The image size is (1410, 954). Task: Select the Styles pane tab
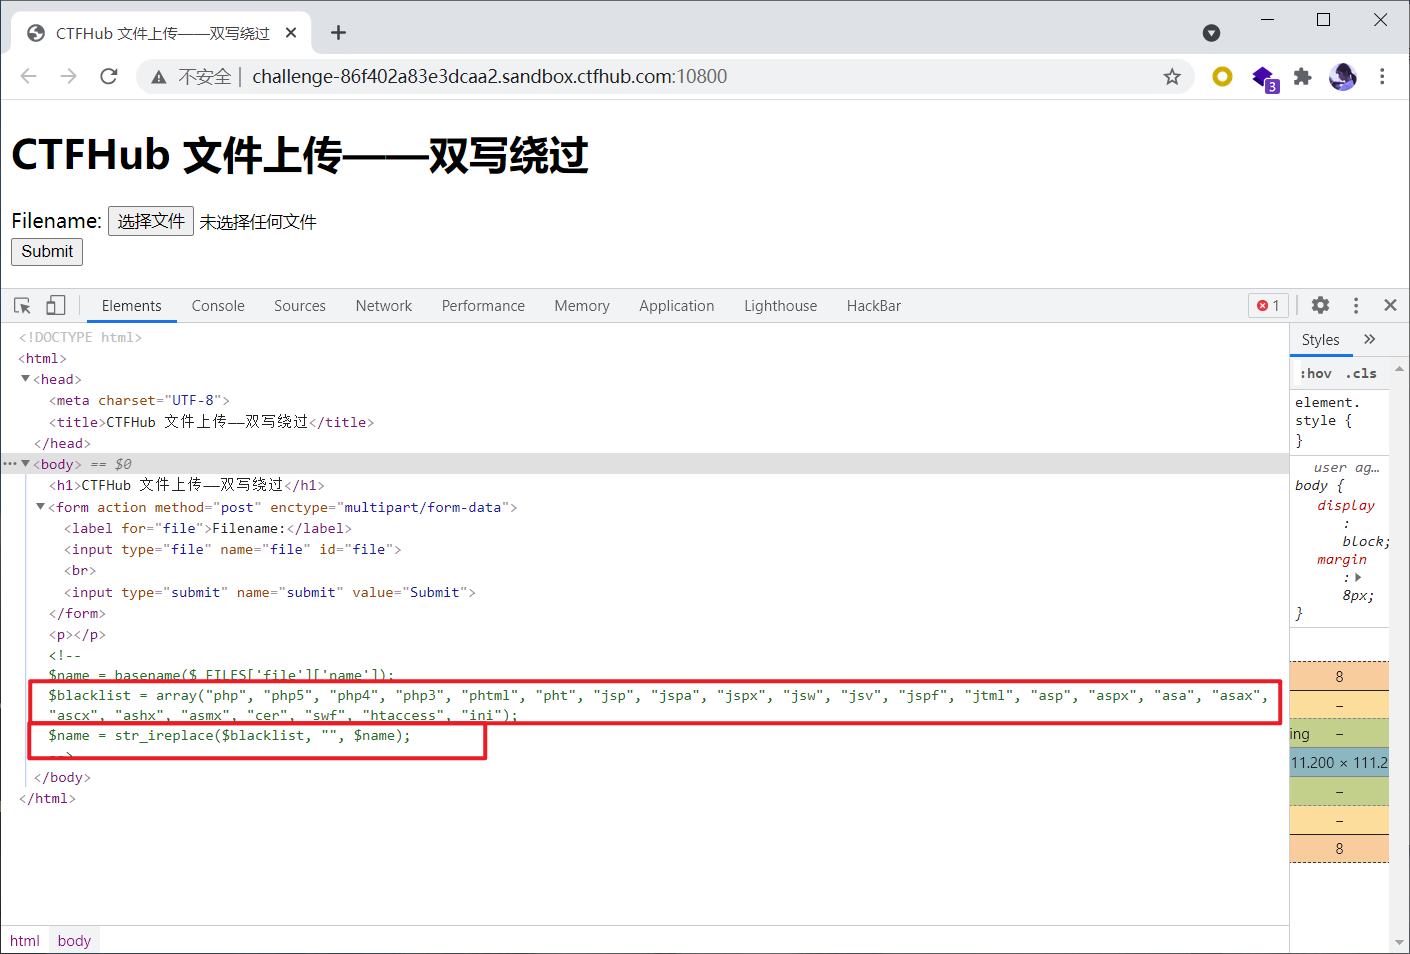pos(1320,340)
